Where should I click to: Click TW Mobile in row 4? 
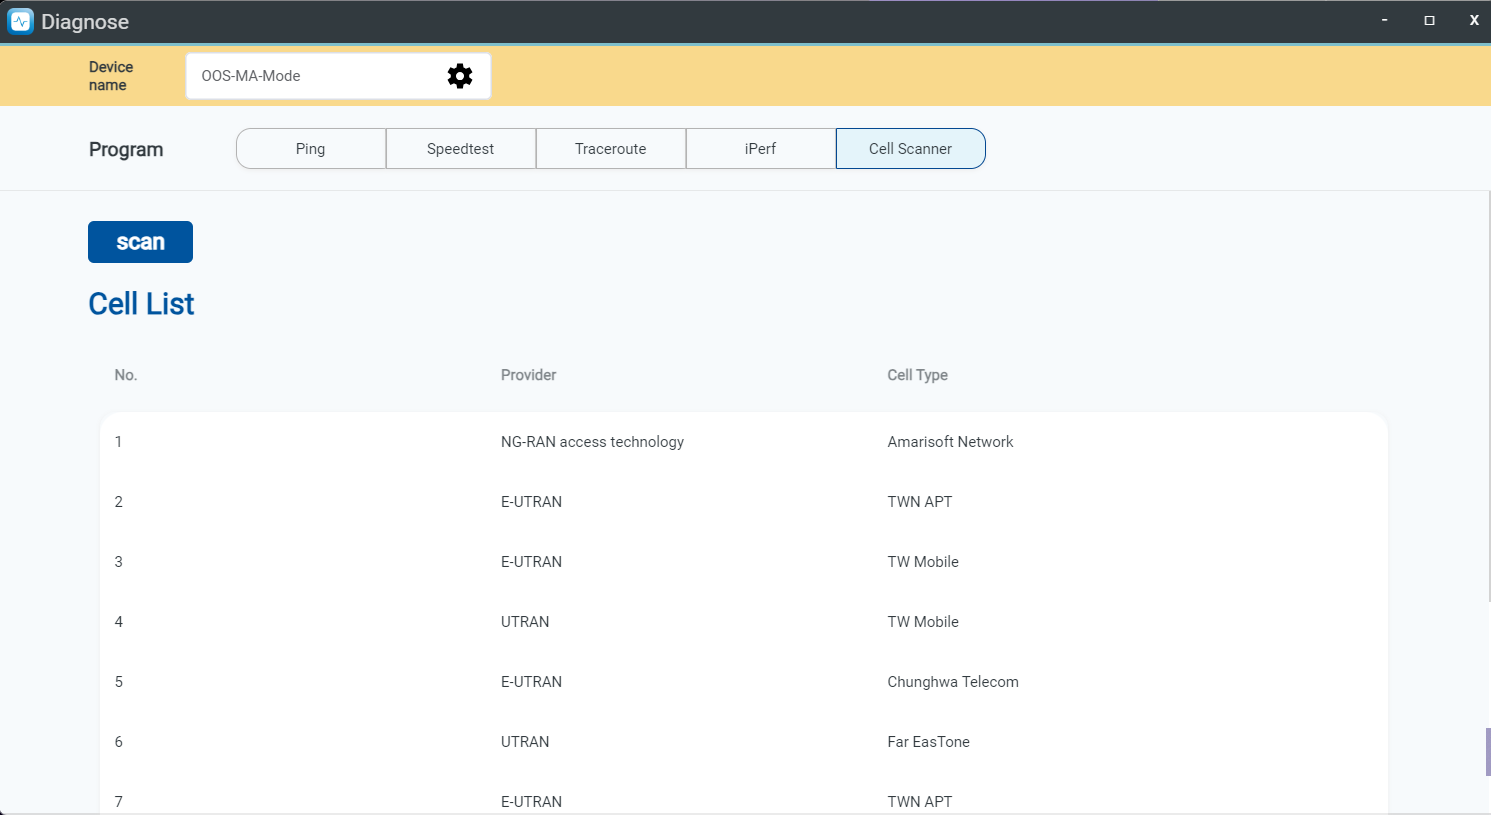point(923,622)
